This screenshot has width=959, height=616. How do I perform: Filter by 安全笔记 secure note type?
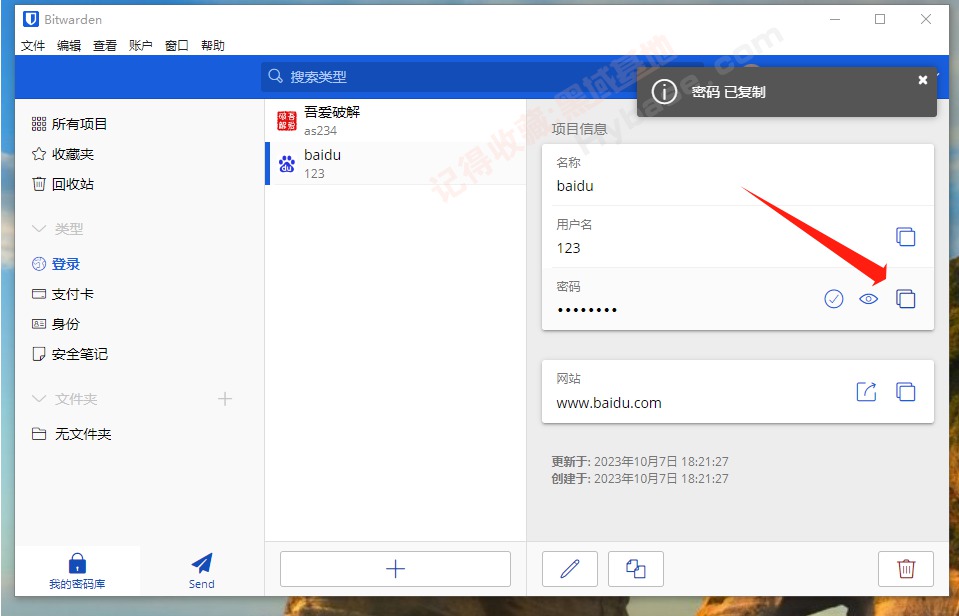(70, 354)
